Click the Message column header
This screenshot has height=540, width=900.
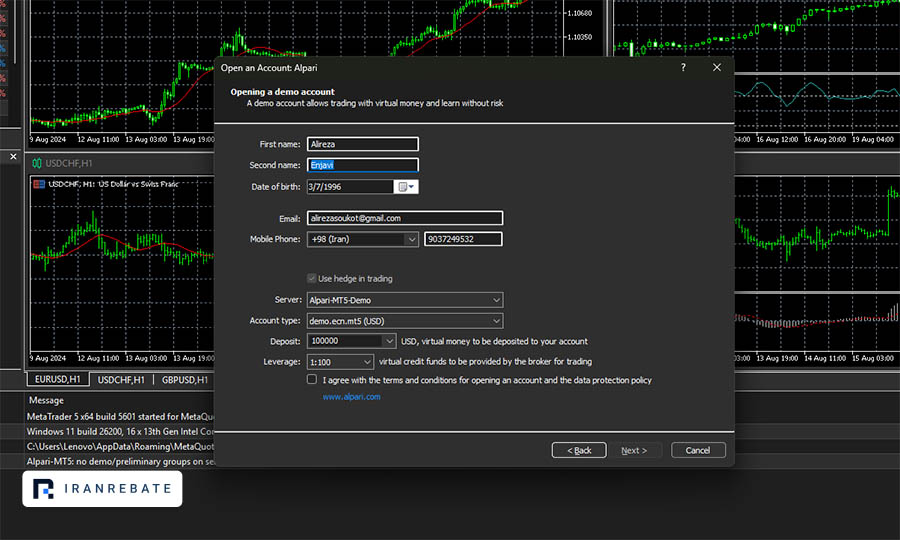click(46, 401)
